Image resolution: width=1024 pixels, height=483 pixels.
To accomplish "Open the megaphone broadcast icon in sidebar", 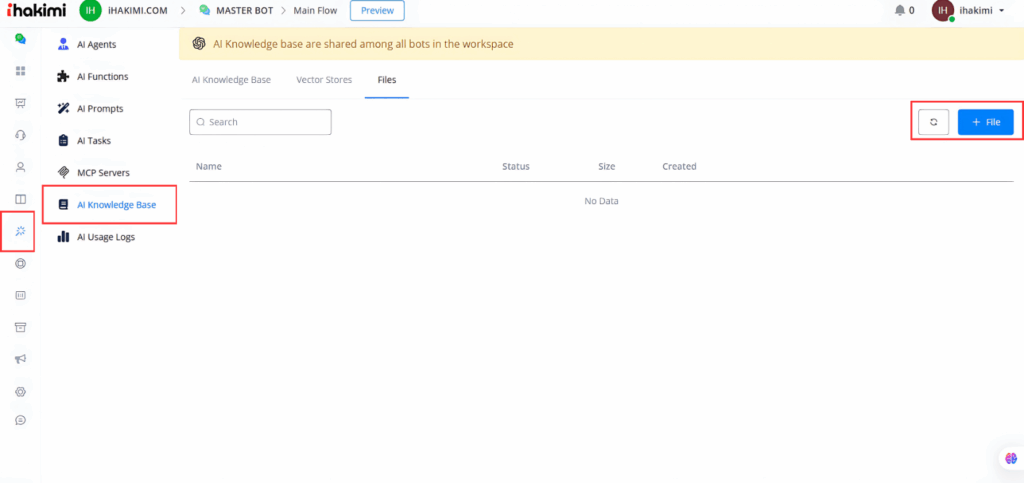I will coord(20,359).
